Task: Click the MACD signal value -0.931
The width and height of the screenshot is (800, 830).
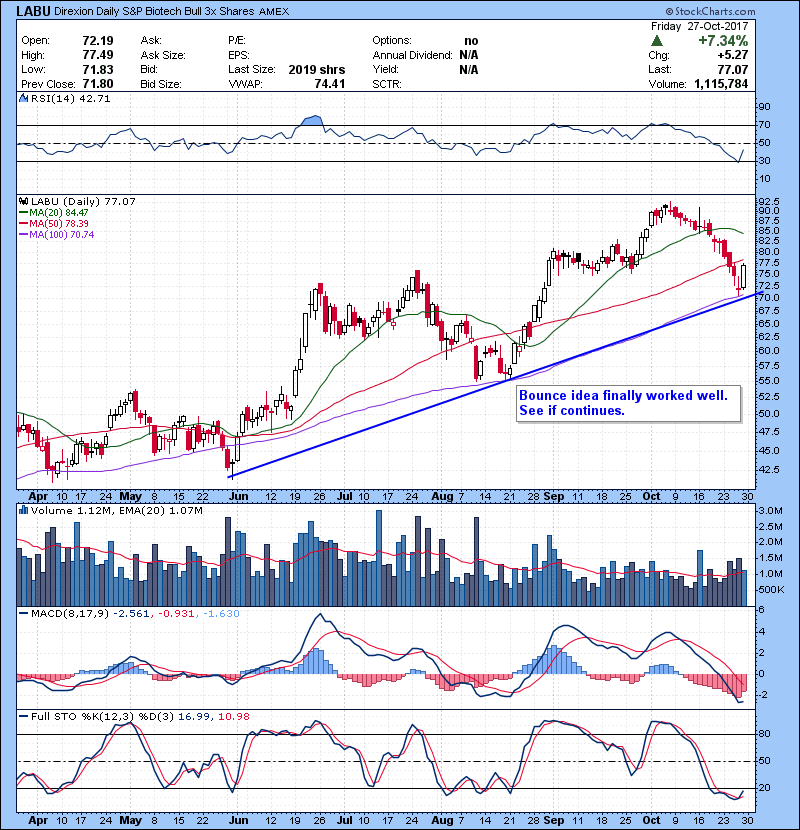Action: pos(176,614)
